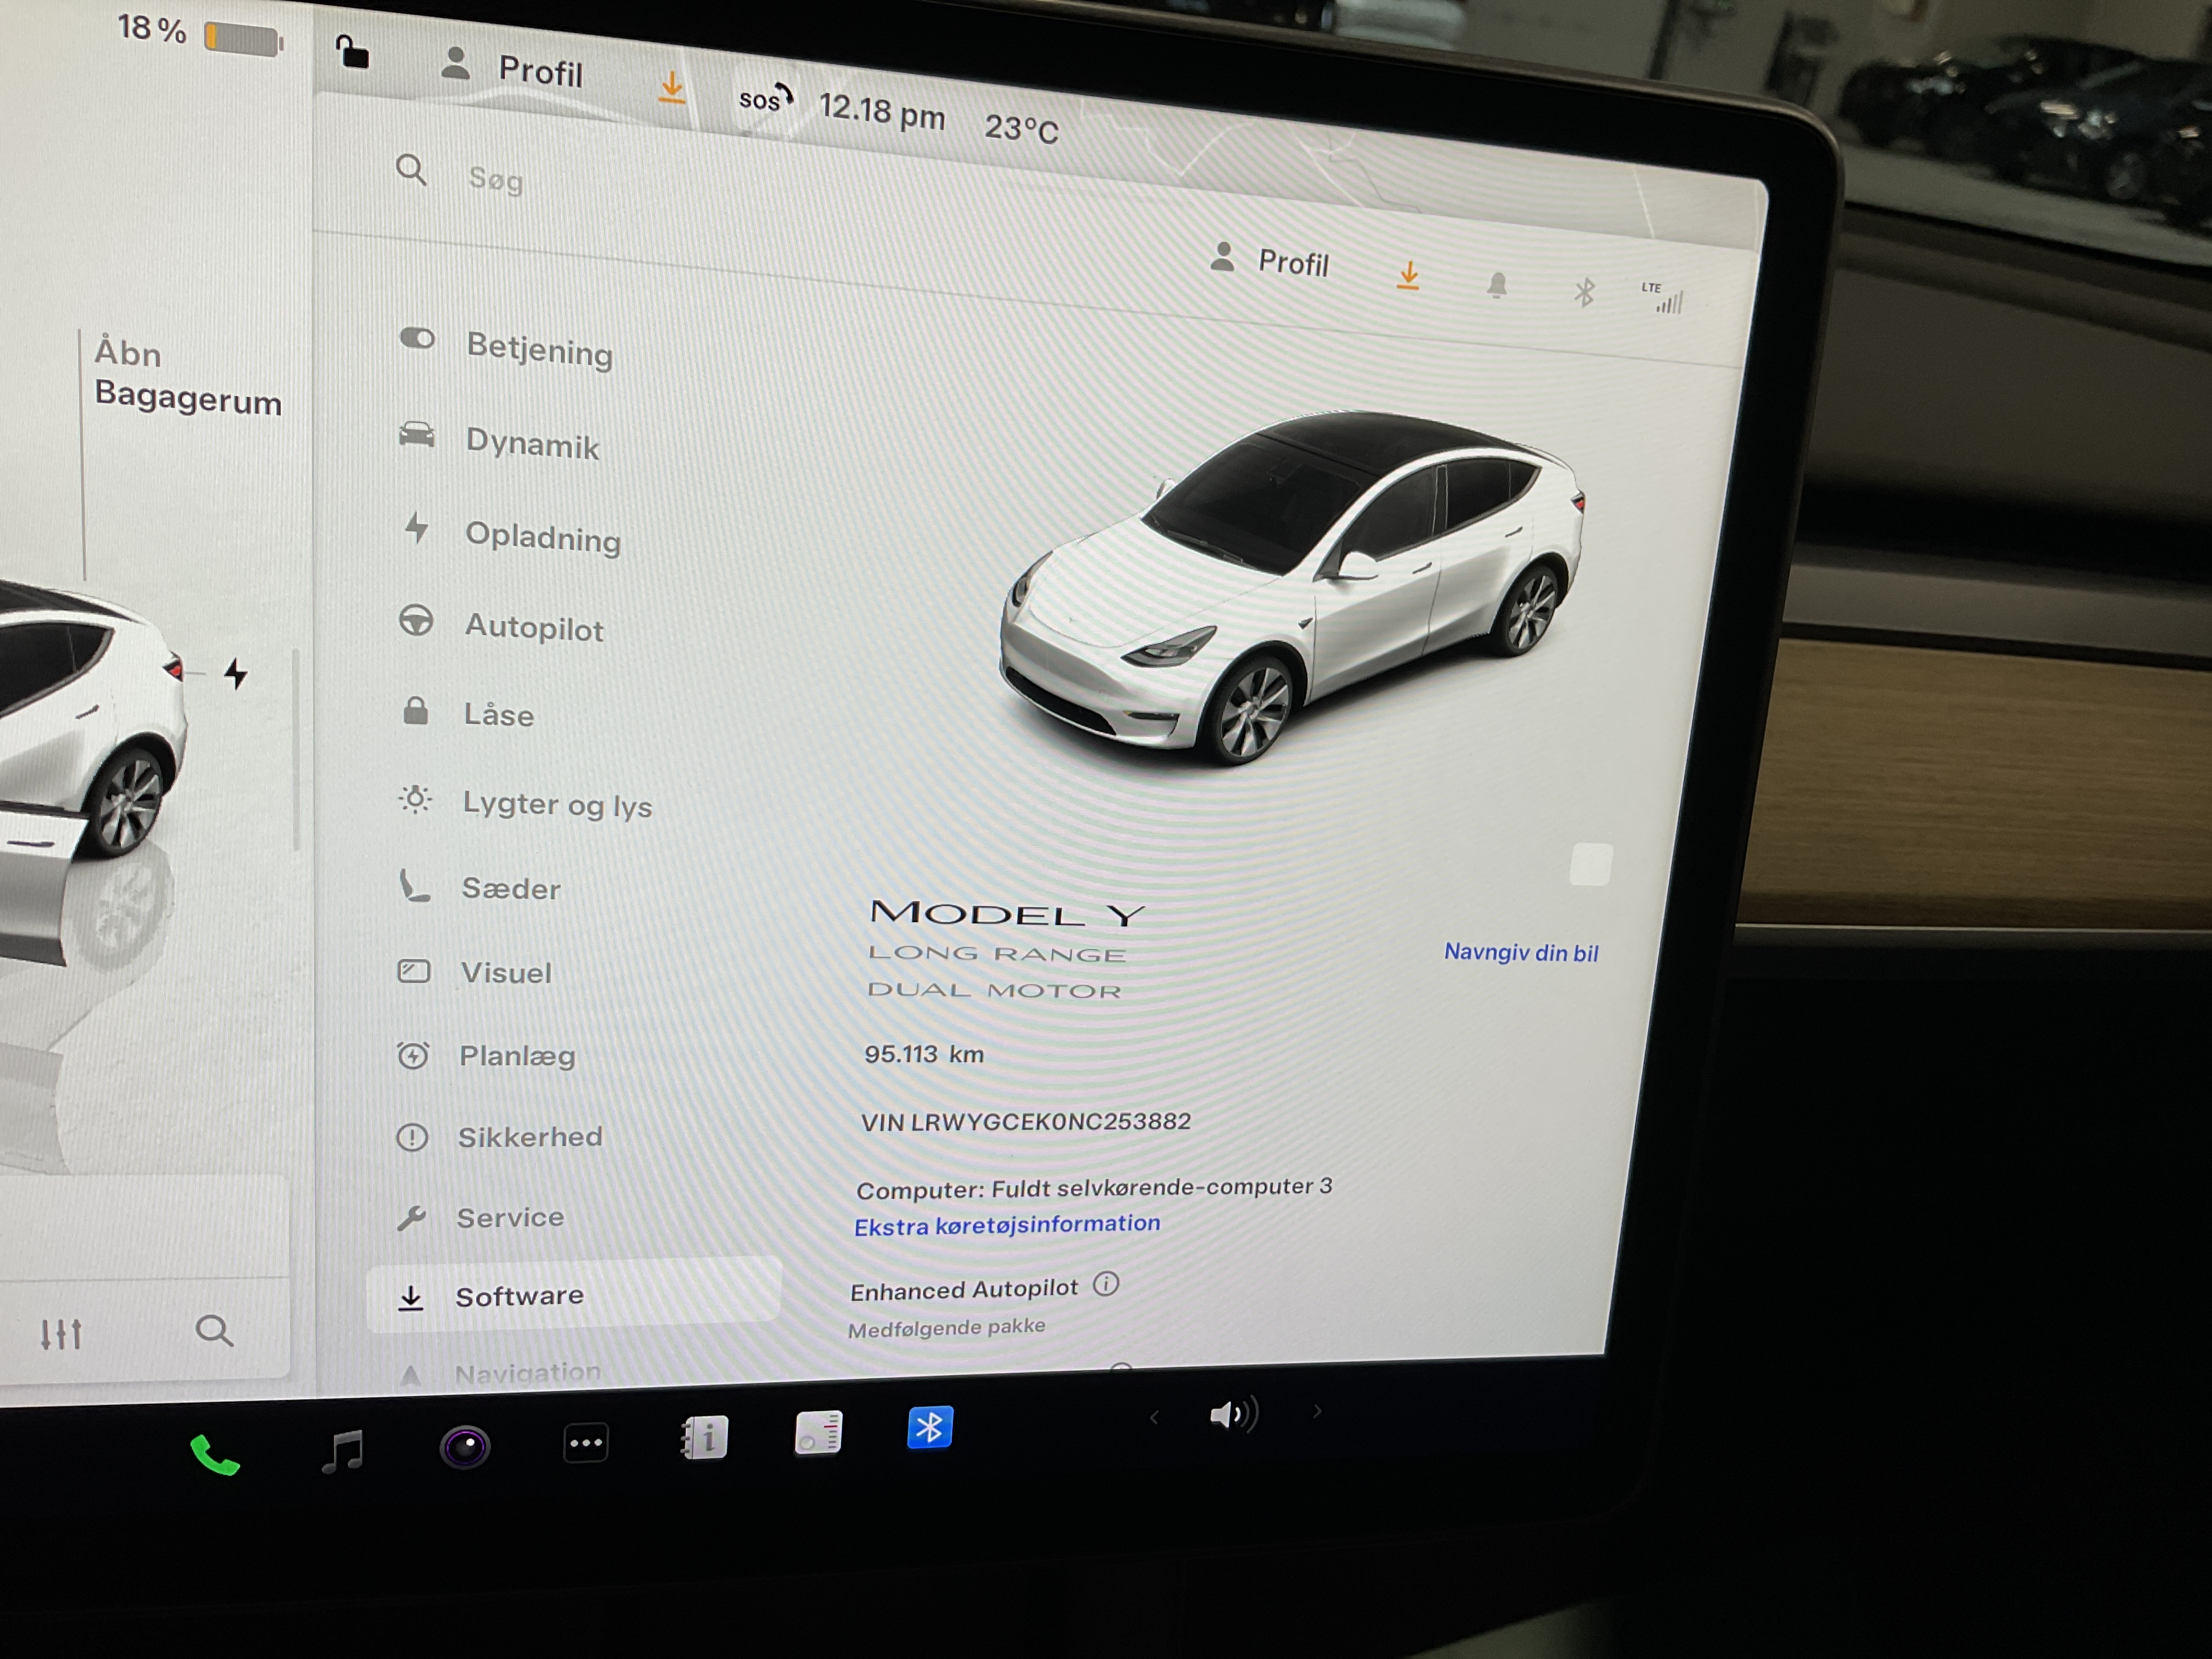Tap the VIN LRWYGCEK0NC253882 text
This screenshot has height=1659, width=2212.
[1026, 1122]
